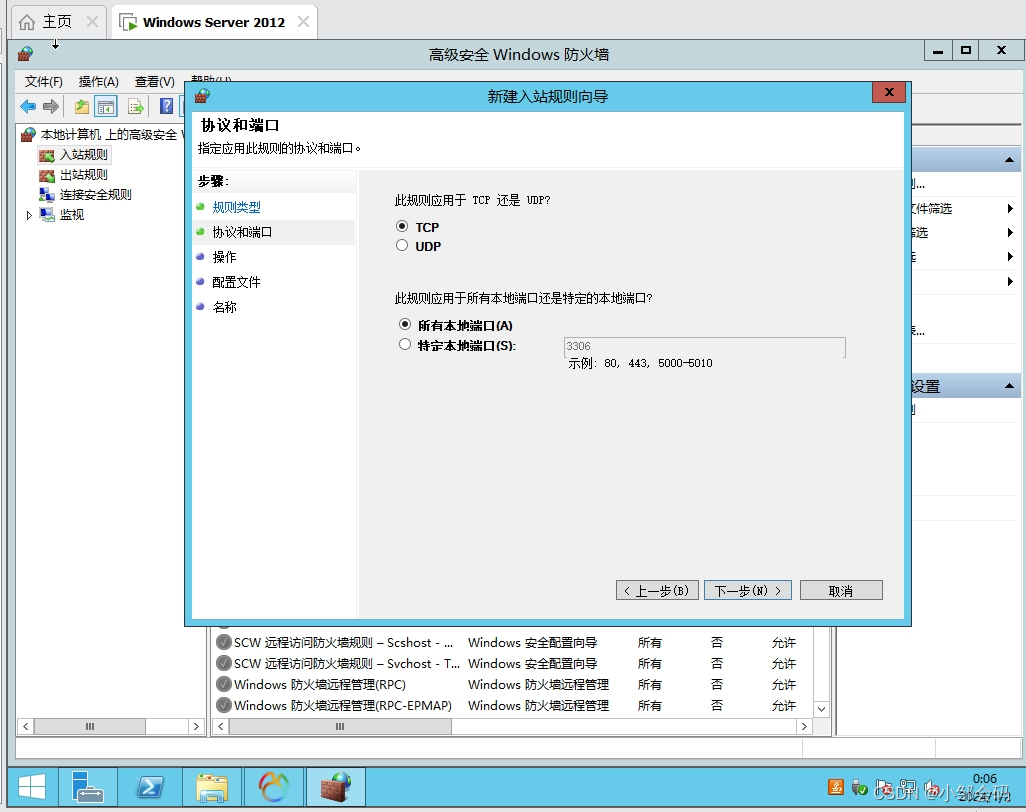Click the port number field showing 3306

pyautogui.click(x=704, y=346)
